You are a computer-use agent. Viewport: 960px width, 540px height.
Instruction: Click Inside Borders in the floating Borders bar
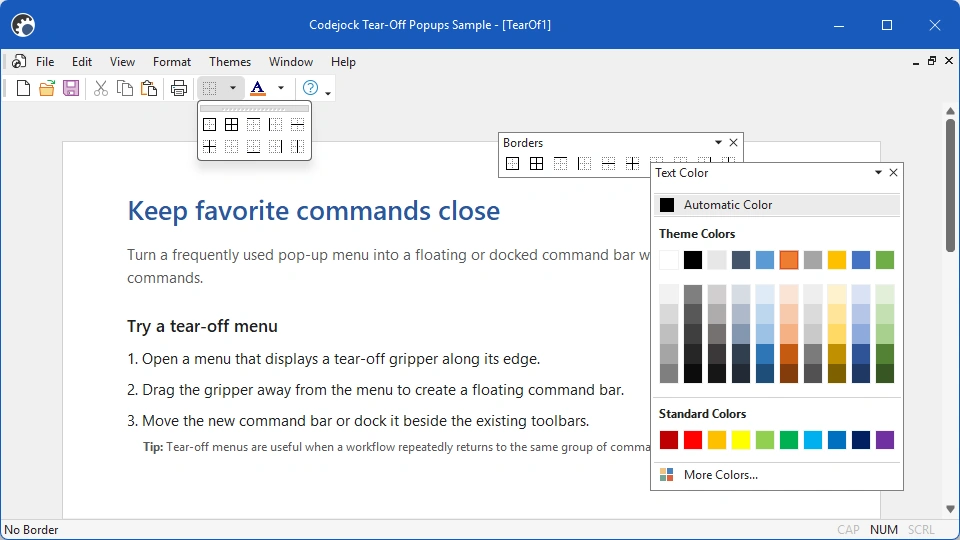[632, 163]
